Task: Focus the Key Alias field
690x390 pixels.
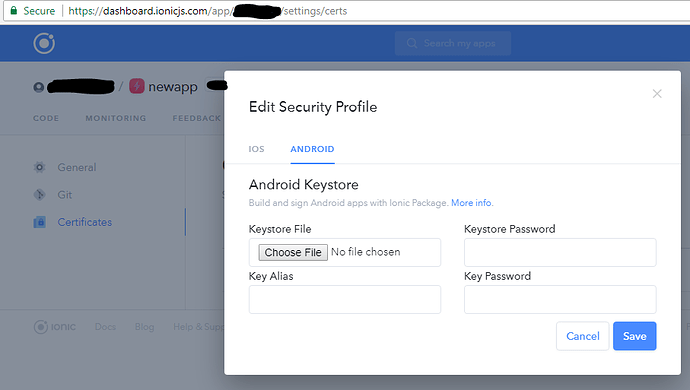Action: click(345, 299)
